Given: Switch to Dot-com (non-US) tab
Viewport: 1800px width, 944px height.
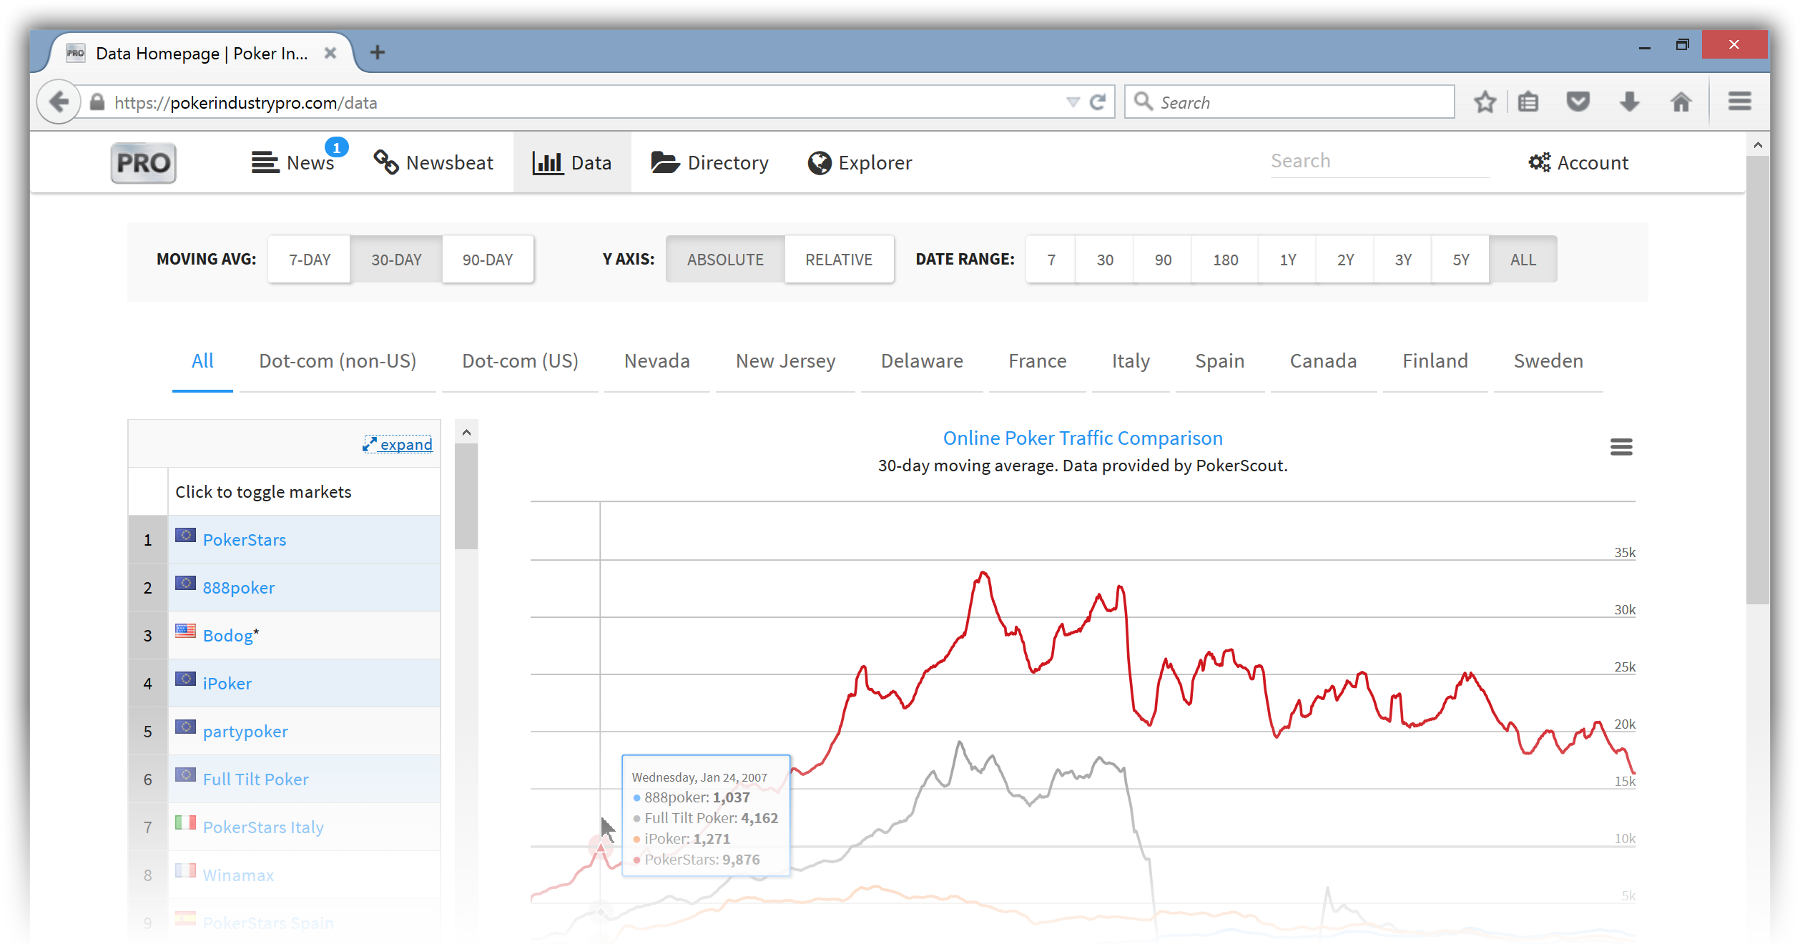Looking at the screenshot, I should tap(337, 361).
